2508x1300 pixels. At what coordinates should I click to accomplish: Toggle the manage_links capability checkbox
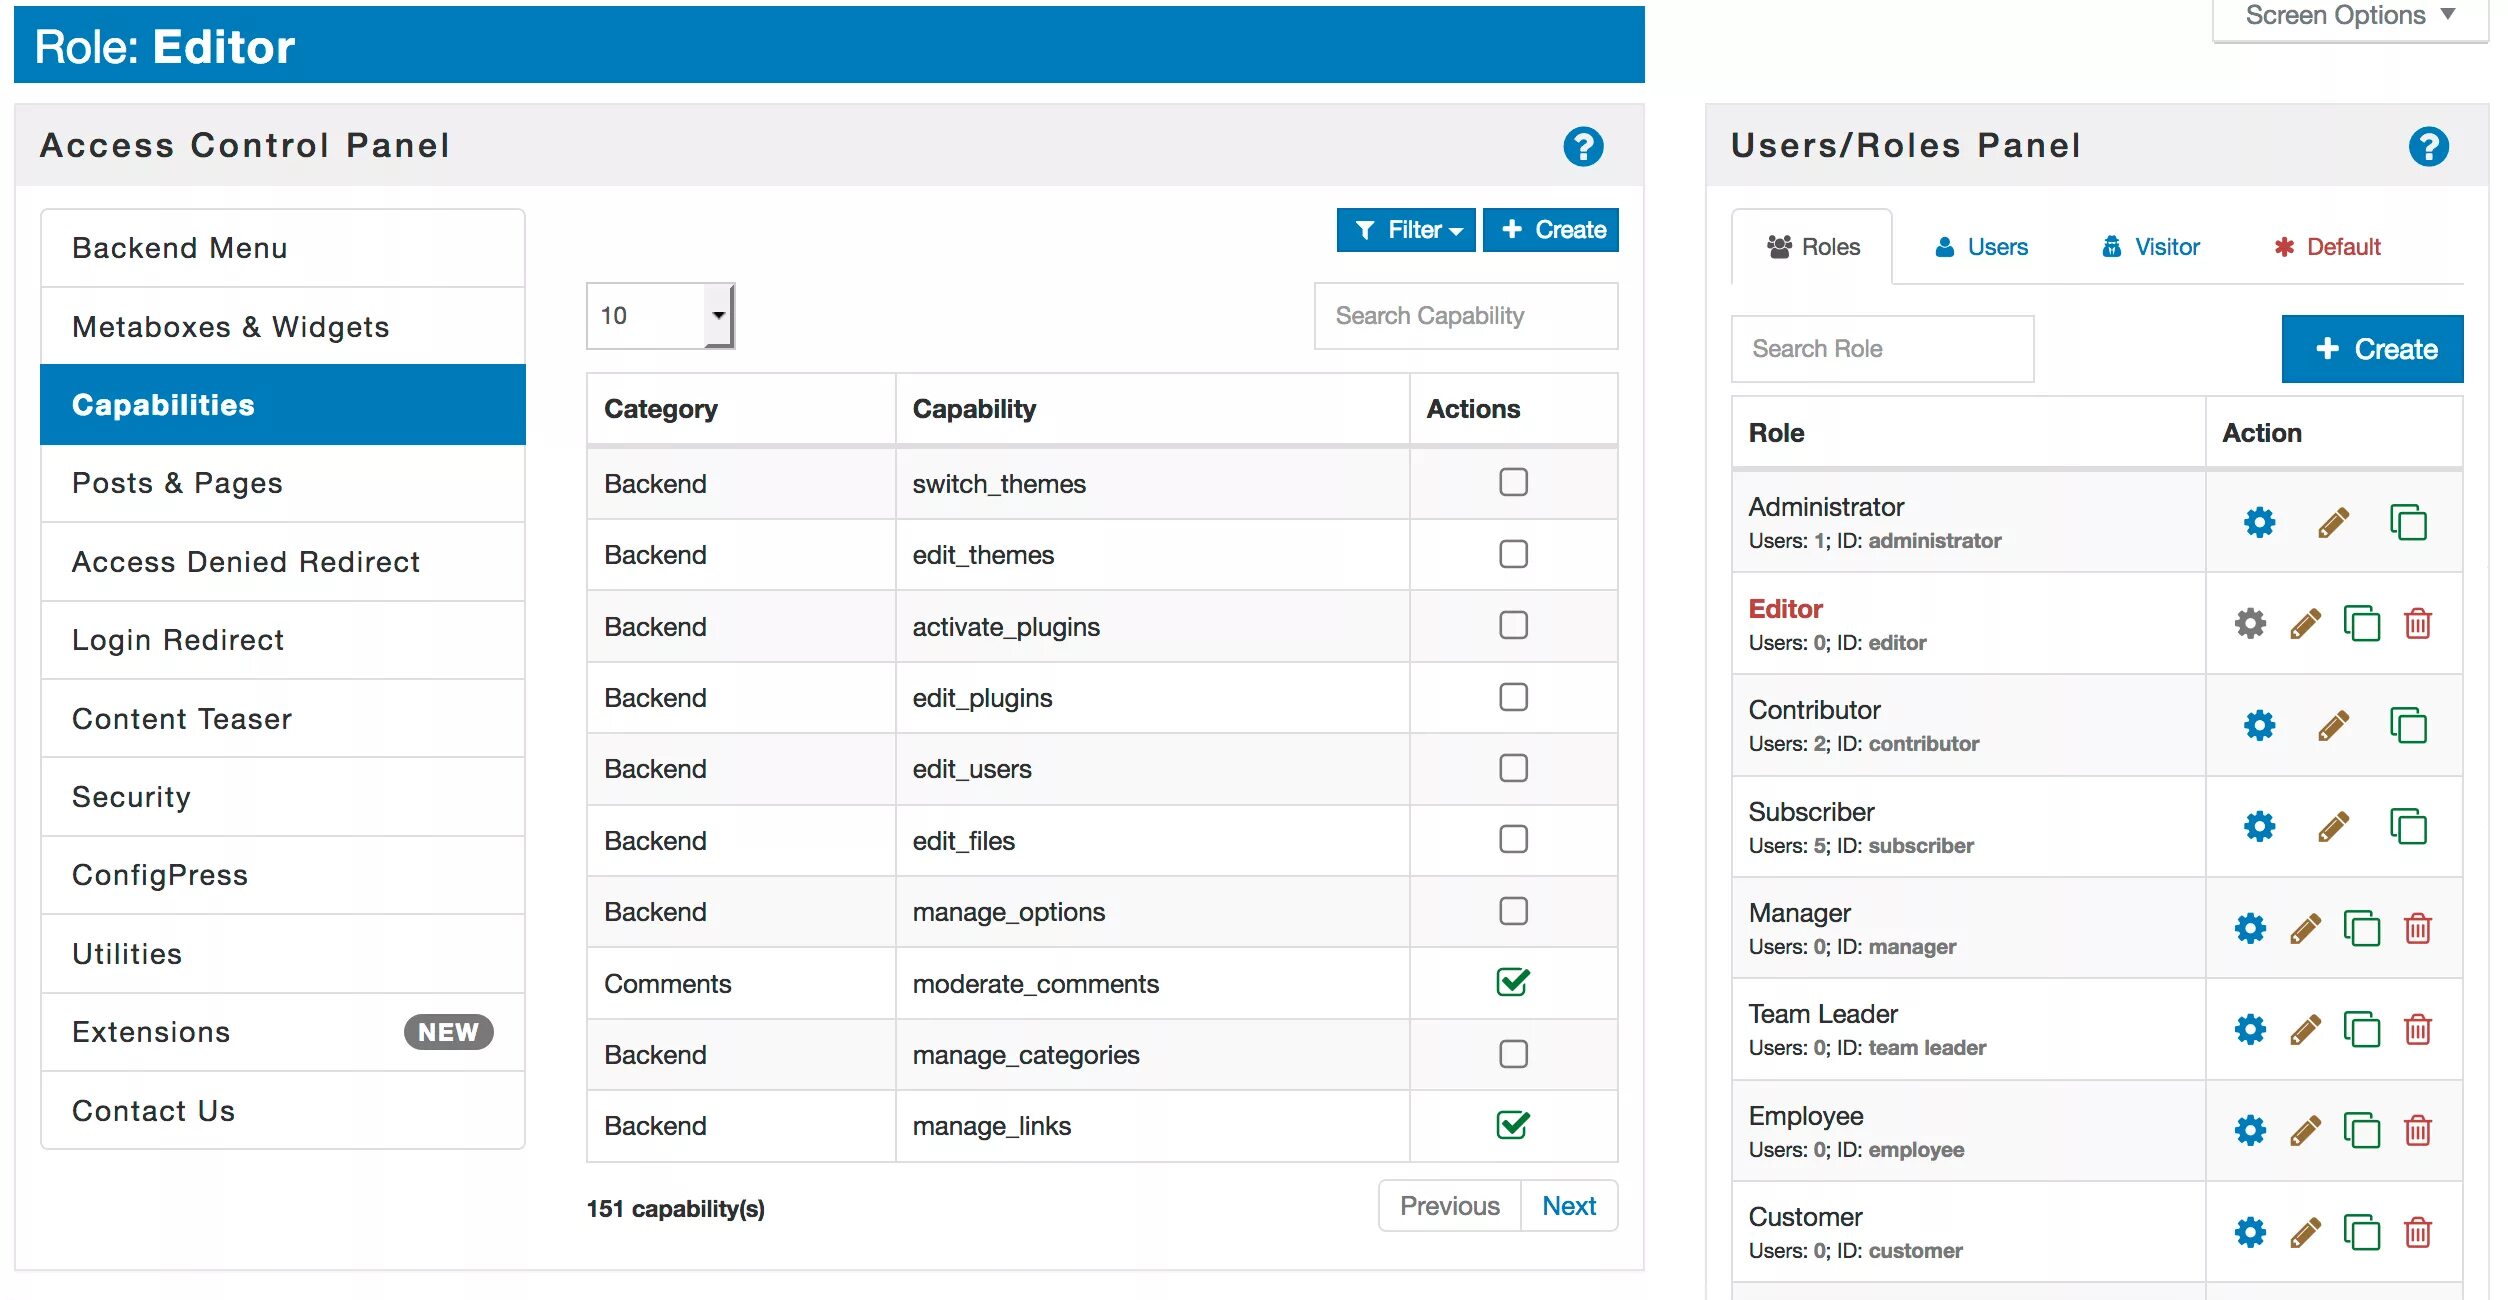(1512, 1125)
